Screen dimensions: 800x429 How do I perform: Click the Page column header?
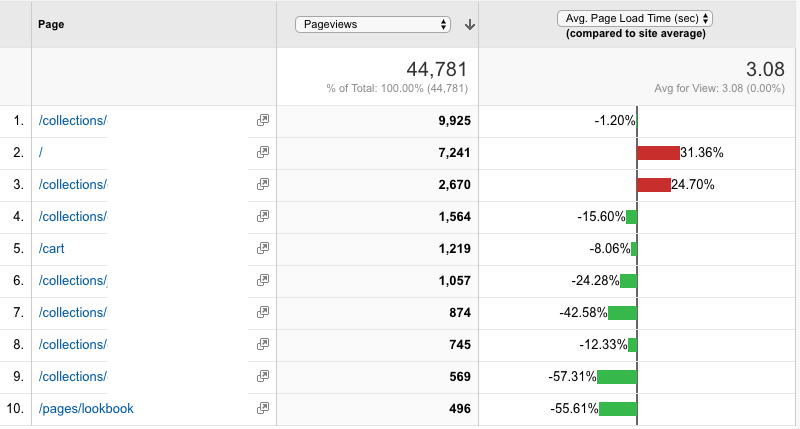point(51,24)
